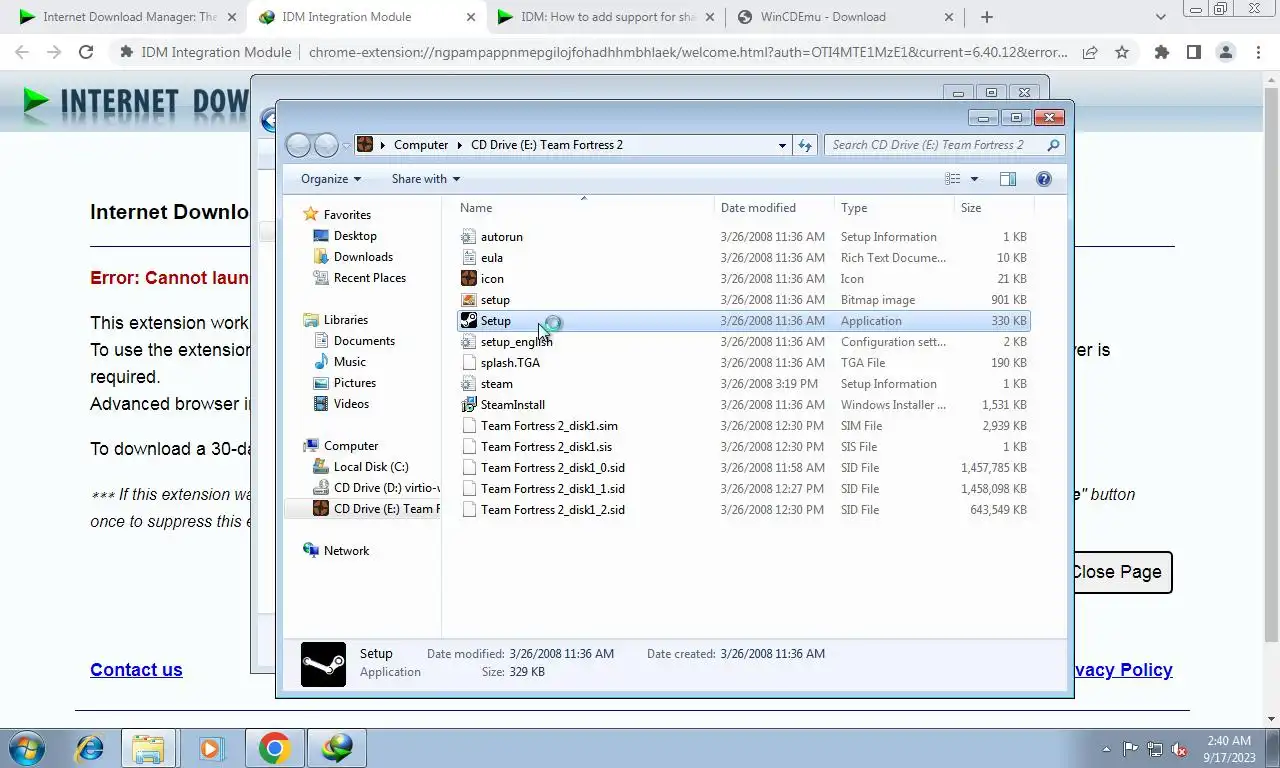1280x768 pixels.
Task: Select Team Fortress 2_disk1_2.sid file
Action: [743, 510]
